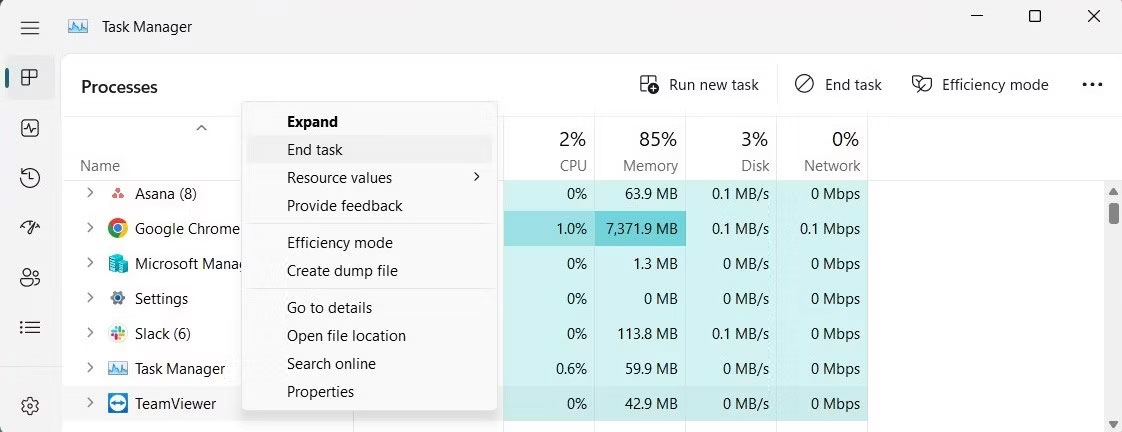1122x432 pixels.
Task: Open the Details page sidebar icon
Action: (29, 328)
